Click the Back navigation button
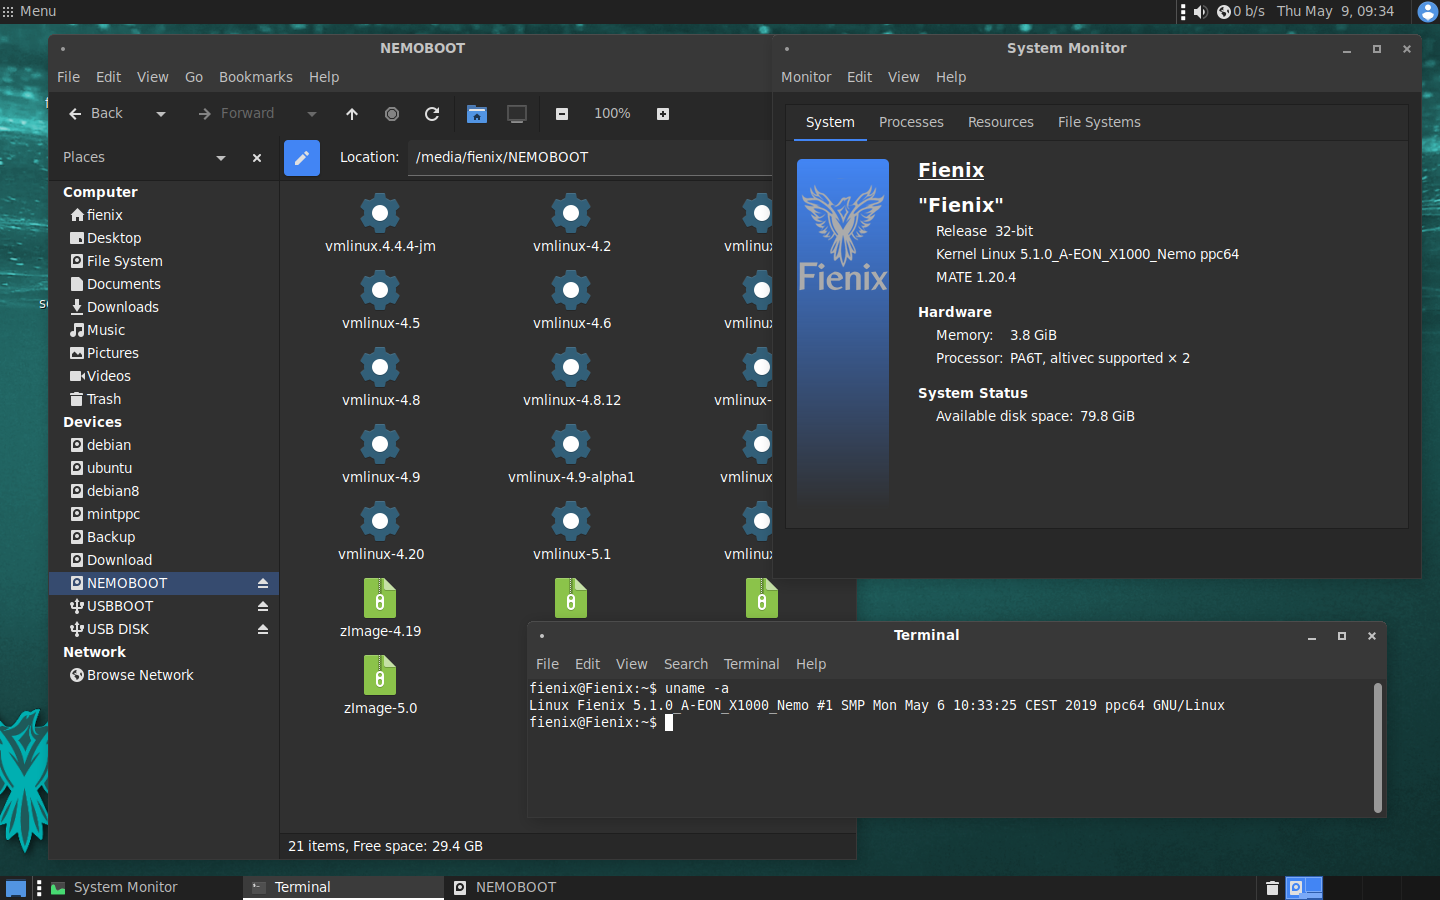The width and height of the screenshot is (1440, 900). click(x=96, y=114)
